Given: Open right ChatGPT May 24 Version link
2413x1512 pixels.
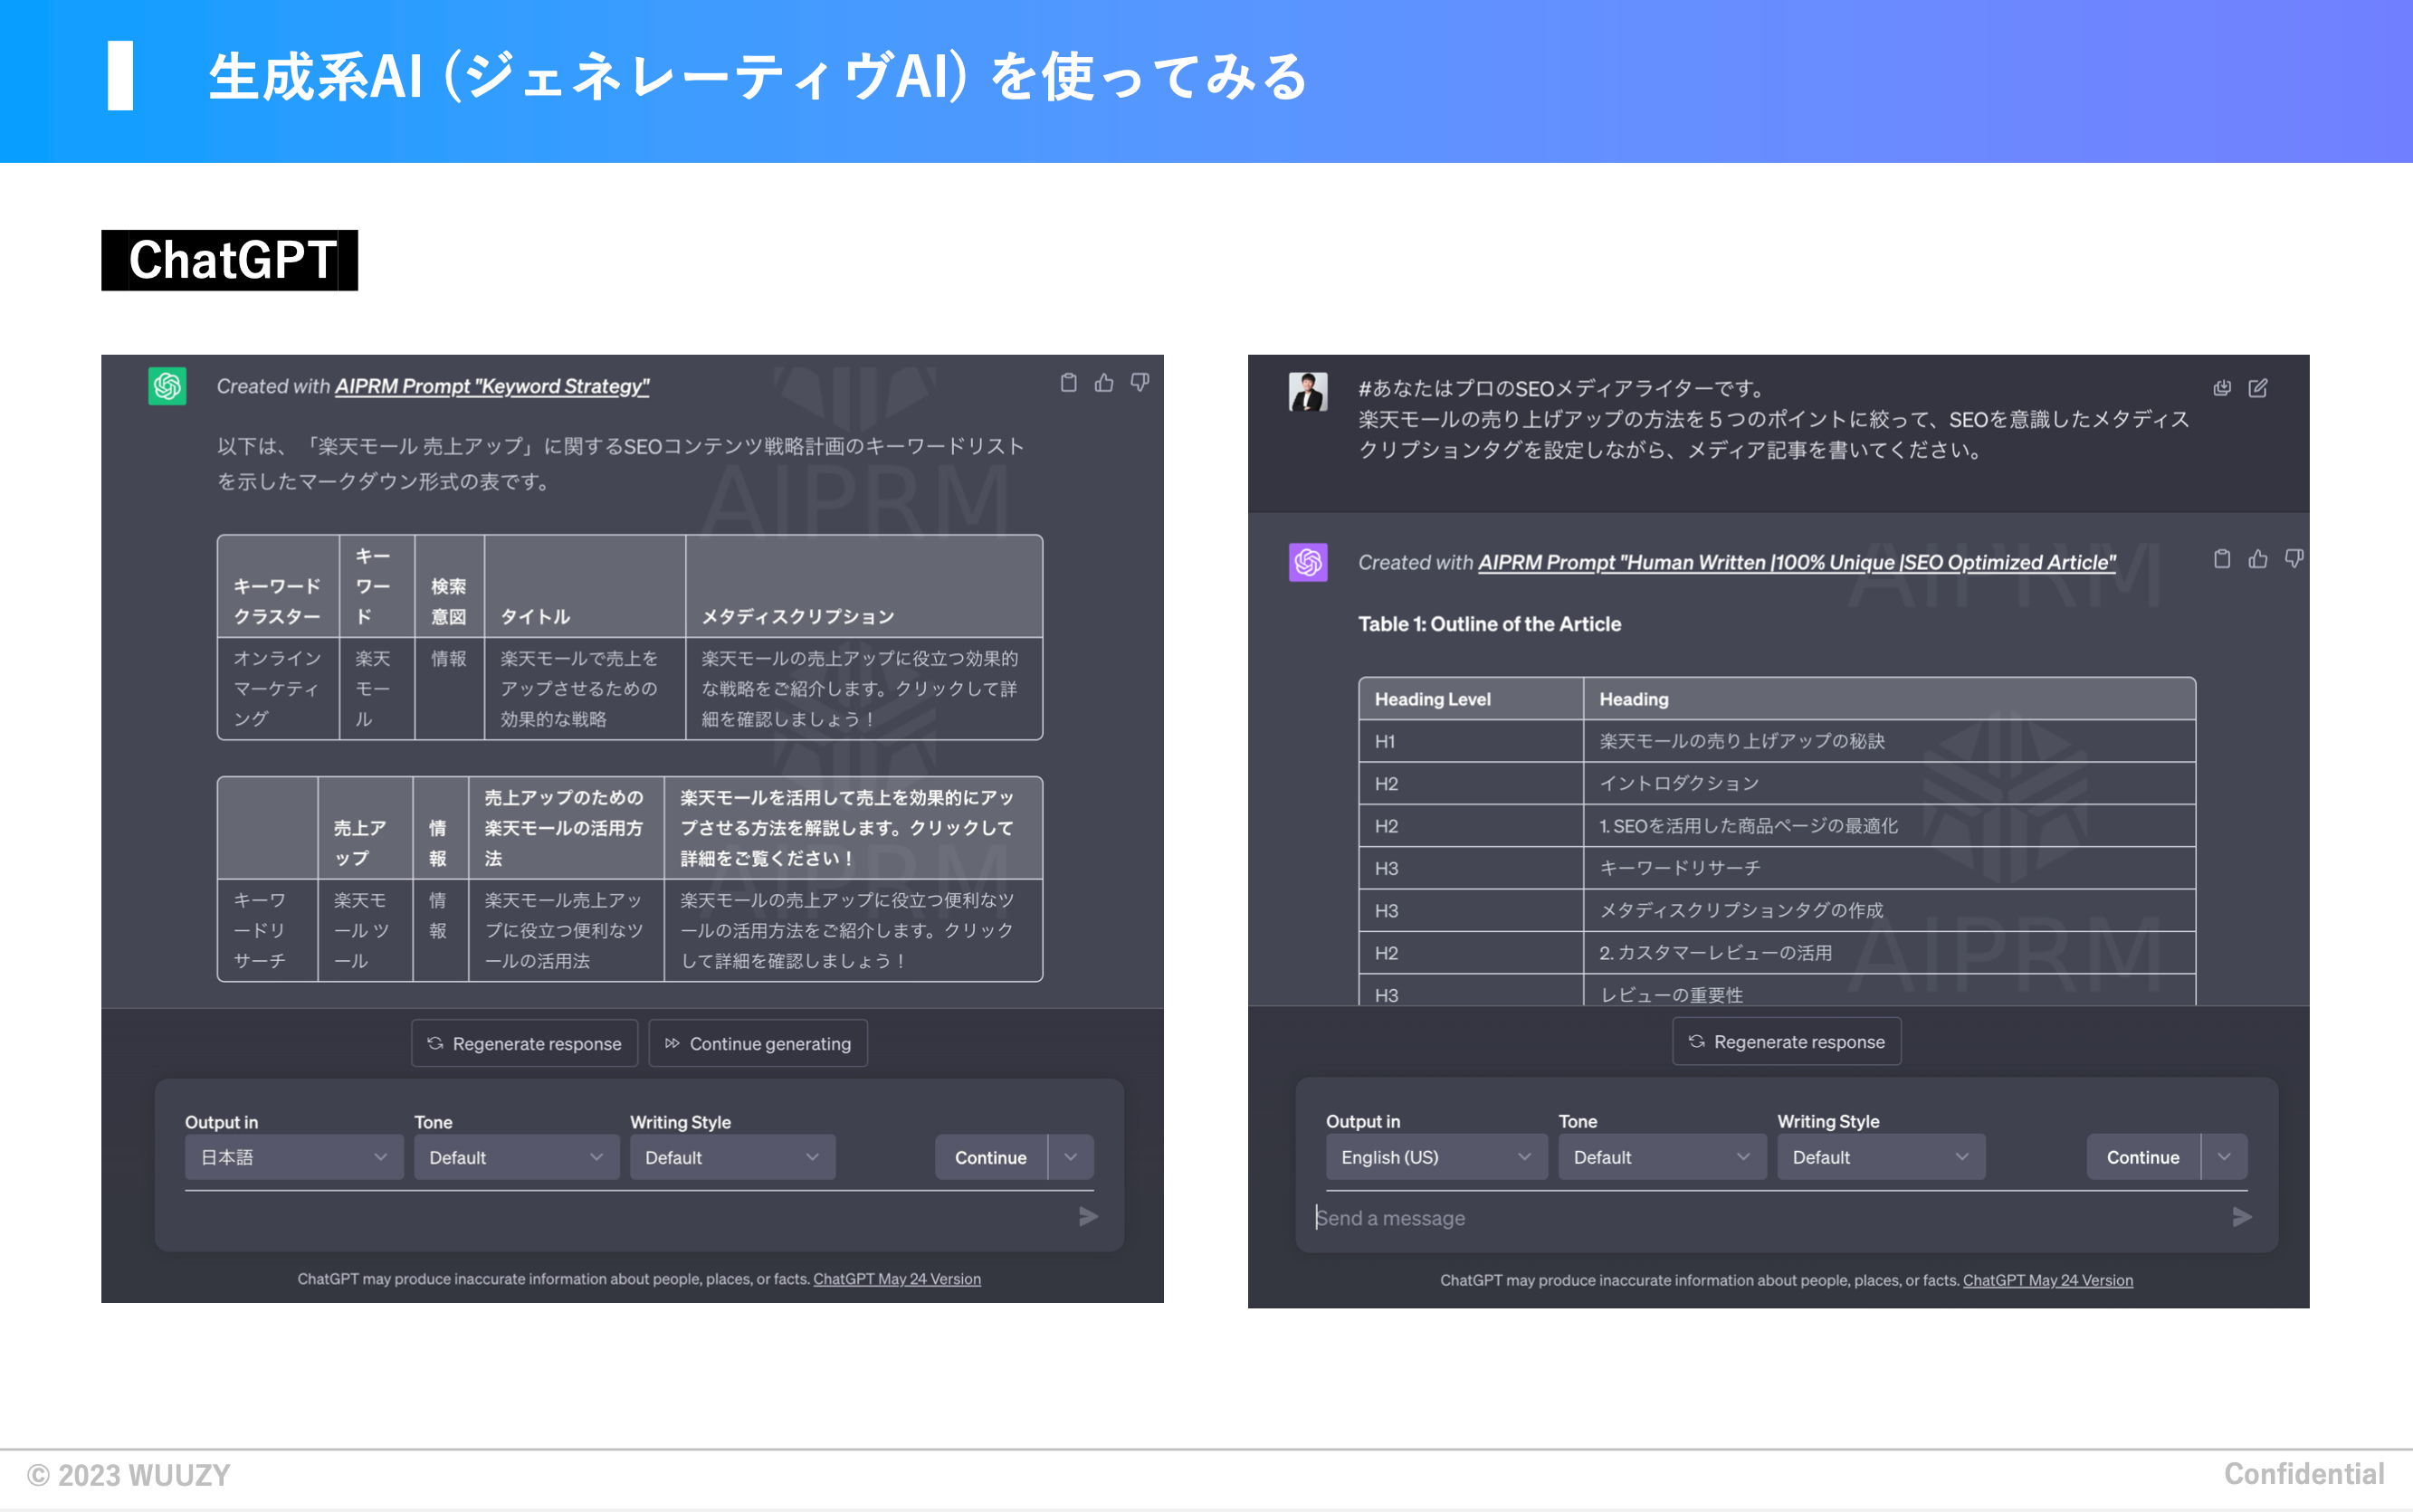Looking at the screenshot, I should [2047, 1280].
